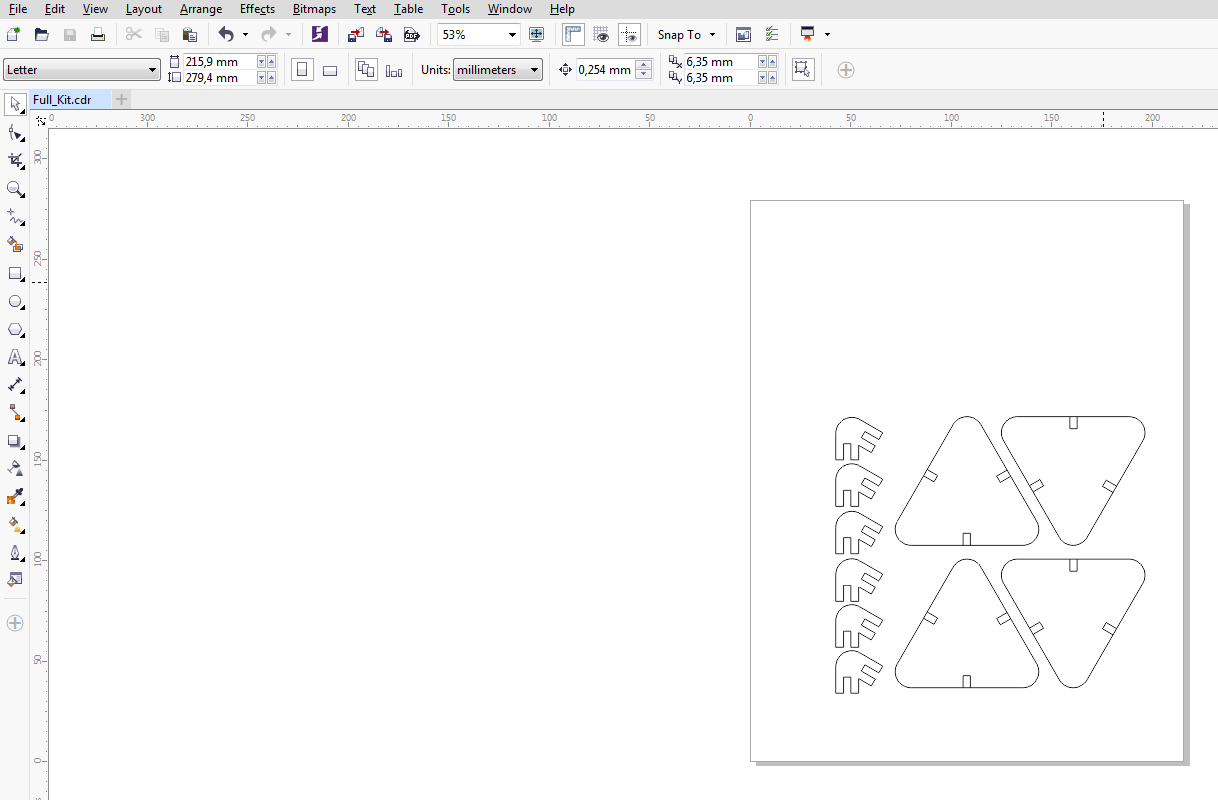This screenshot has height=800, width=1218.
Task: Click the page width field 215,9 mm
Action: point(219,62)
